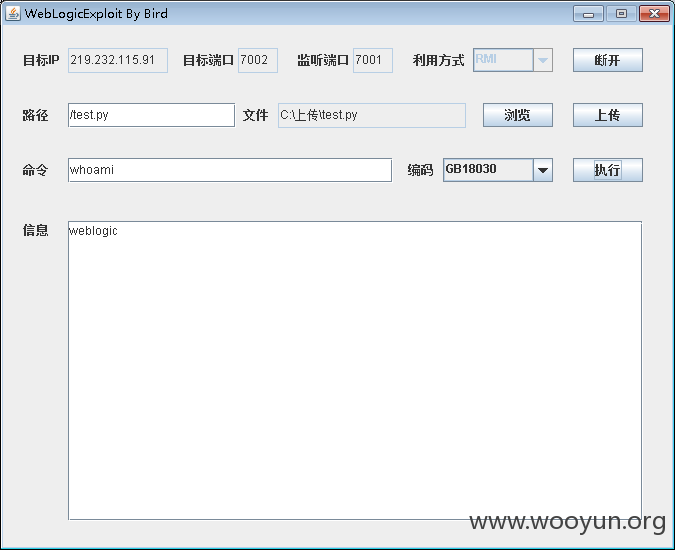Click the 'weblogic' output text

(93, 231)
